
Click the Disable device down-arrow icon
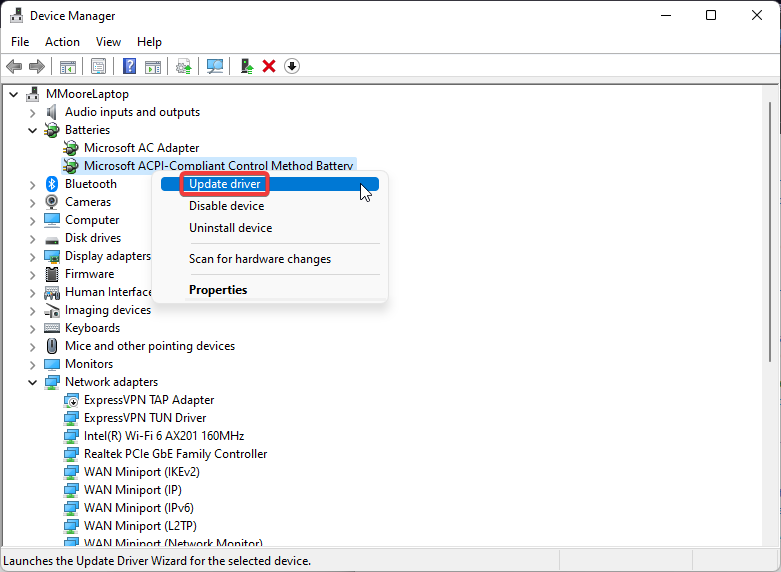(292, 66)
